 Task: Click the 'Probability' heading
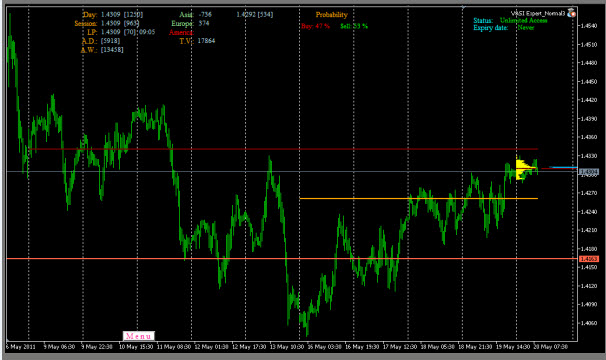[x=332, y=15]
